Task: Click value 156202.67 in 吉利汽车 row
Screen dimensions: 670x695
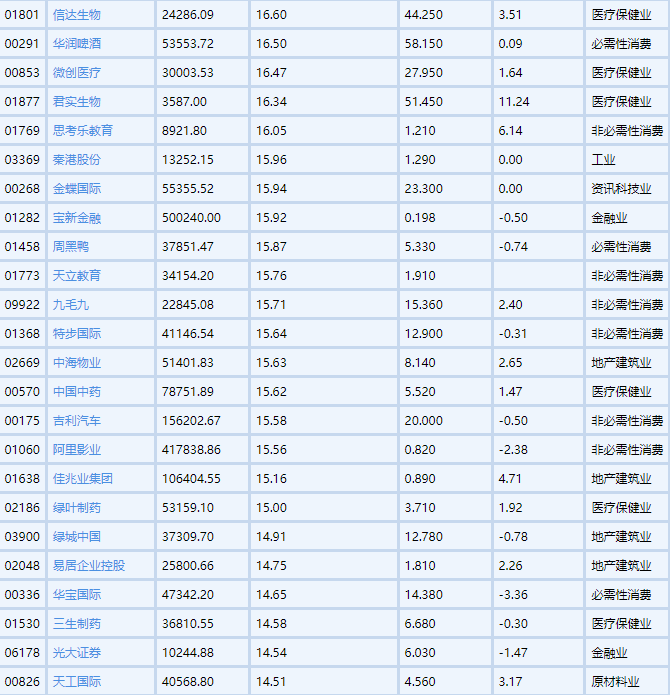Action: pyautogui.click(x=191, y=421)
